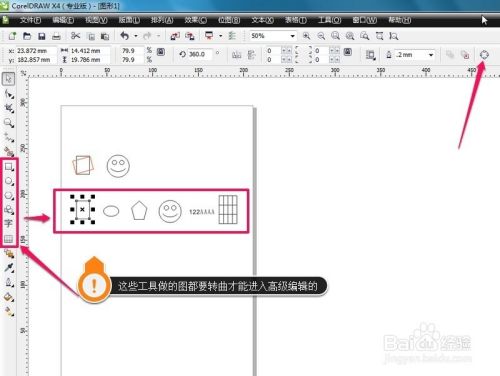Mirror the object horizontally
Screen dimensions: 500x376
pyautogui.click(x=237, y=54)
